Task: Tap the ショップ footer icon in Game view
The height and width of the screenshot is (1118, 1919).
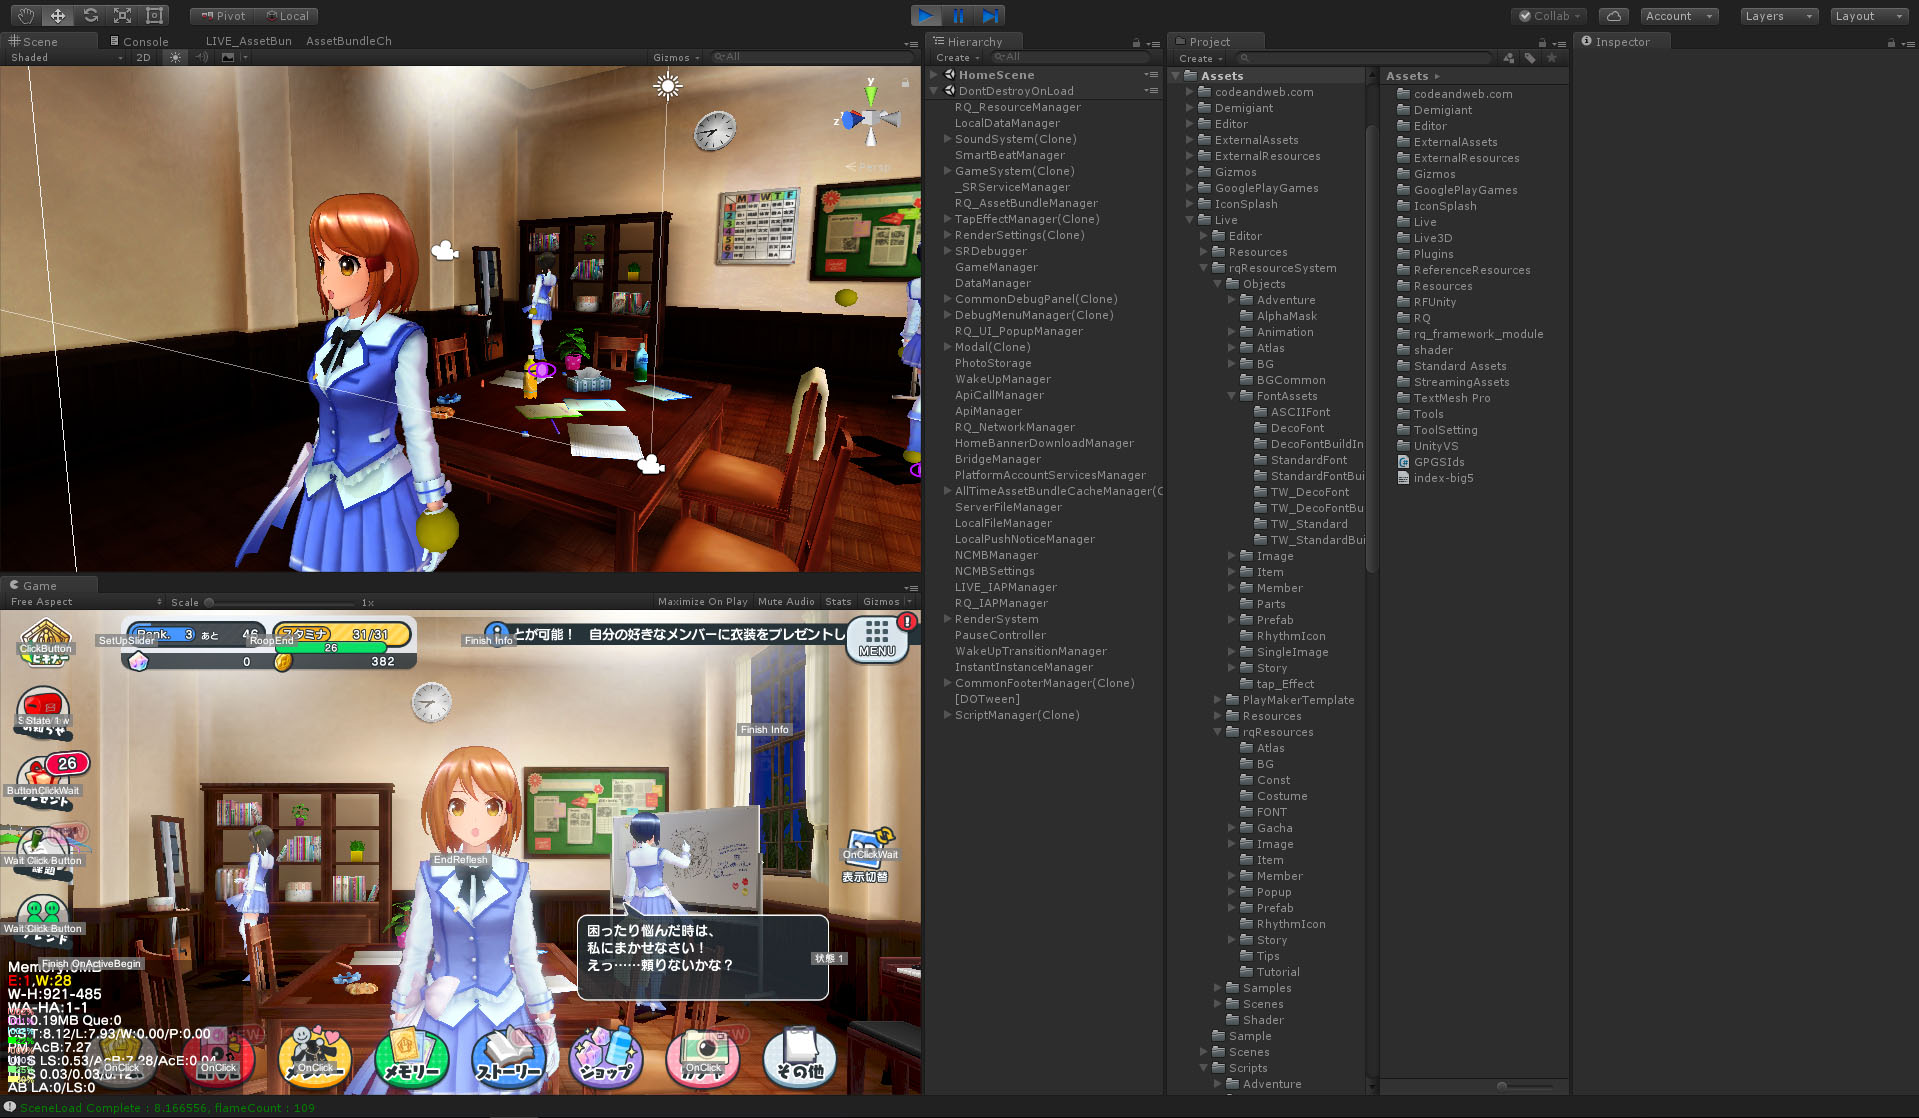Action: coord(606,1059)
